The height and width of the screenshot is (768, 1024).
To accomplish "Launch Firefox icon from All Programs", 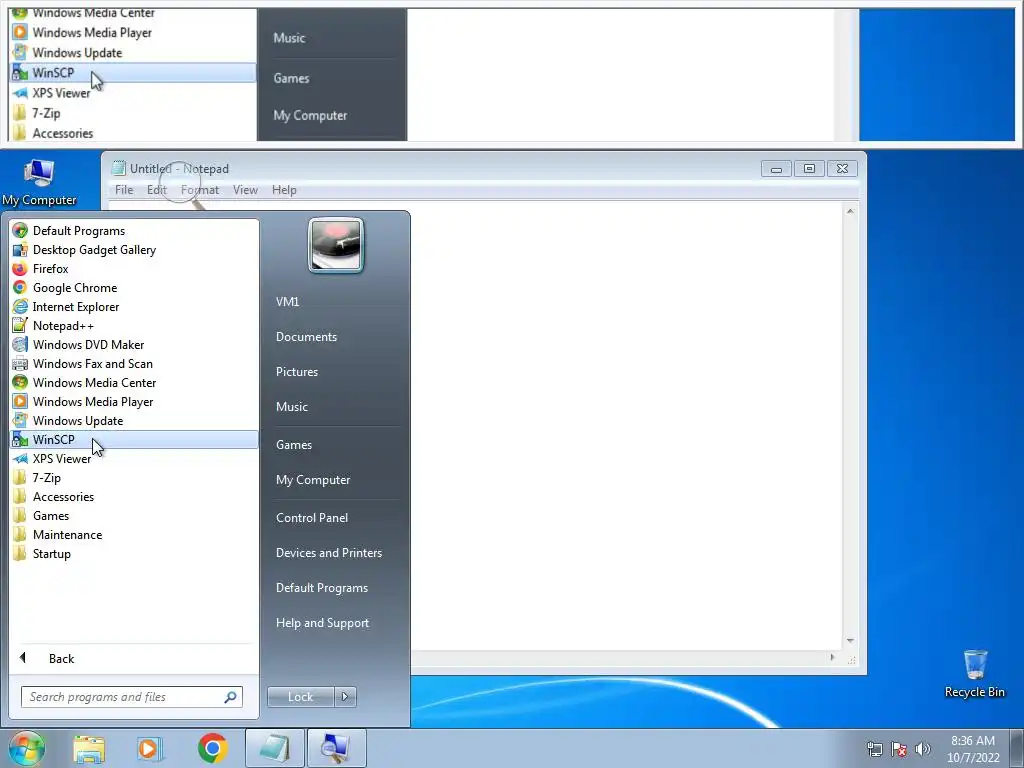I will [x=20, y=268].
